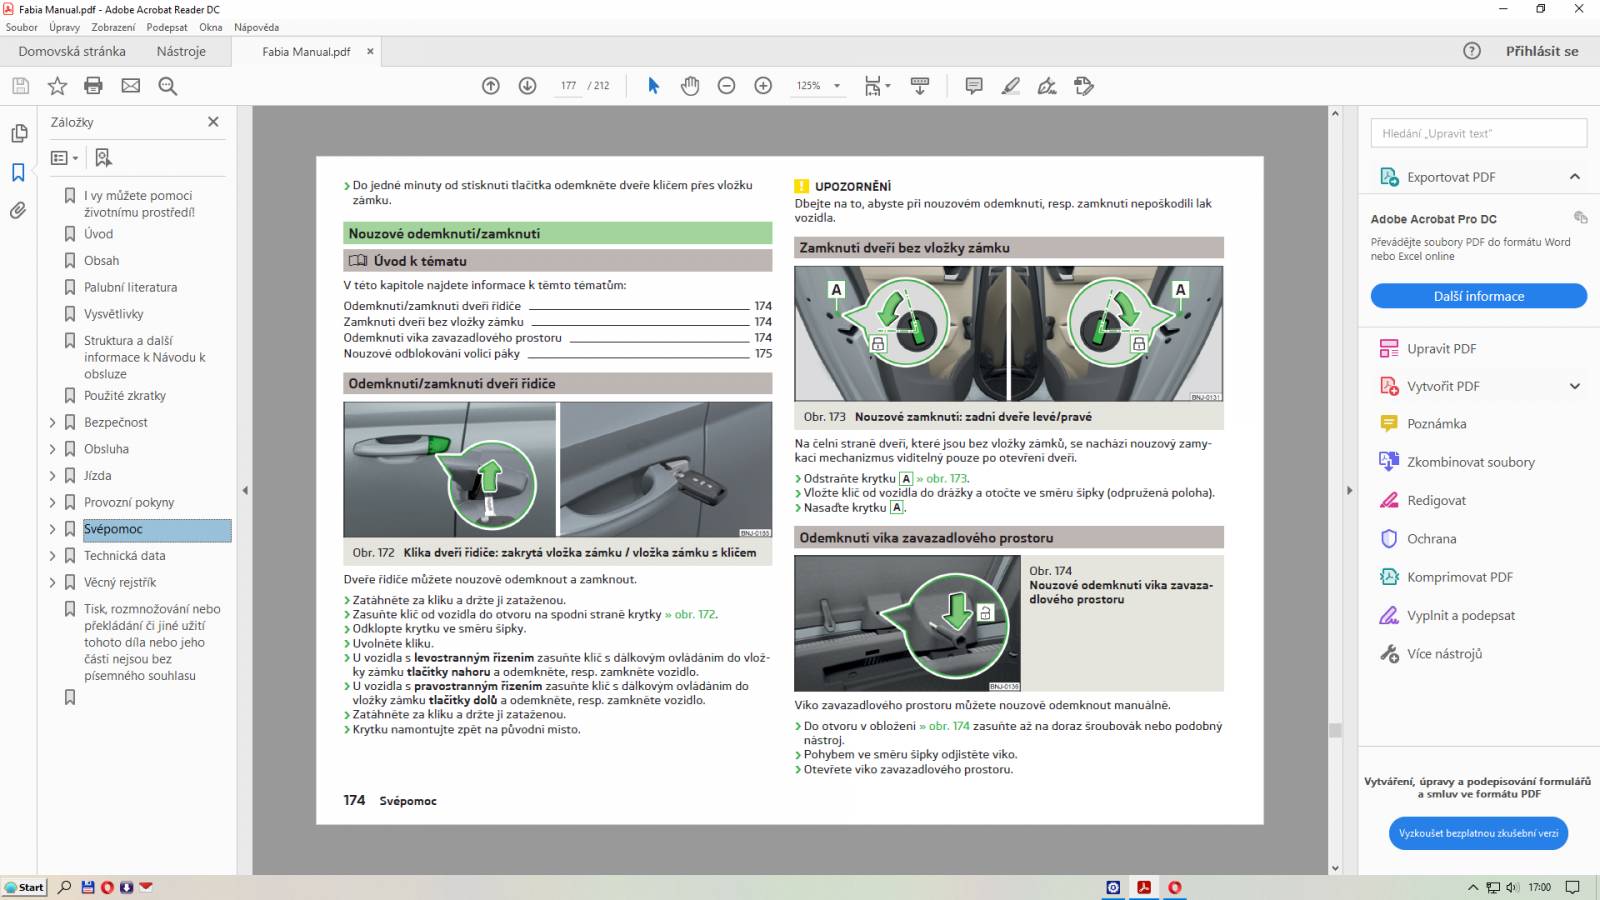Close the Fabia Manual.pdf tab

pyautogui.click(x=370, y=51)
